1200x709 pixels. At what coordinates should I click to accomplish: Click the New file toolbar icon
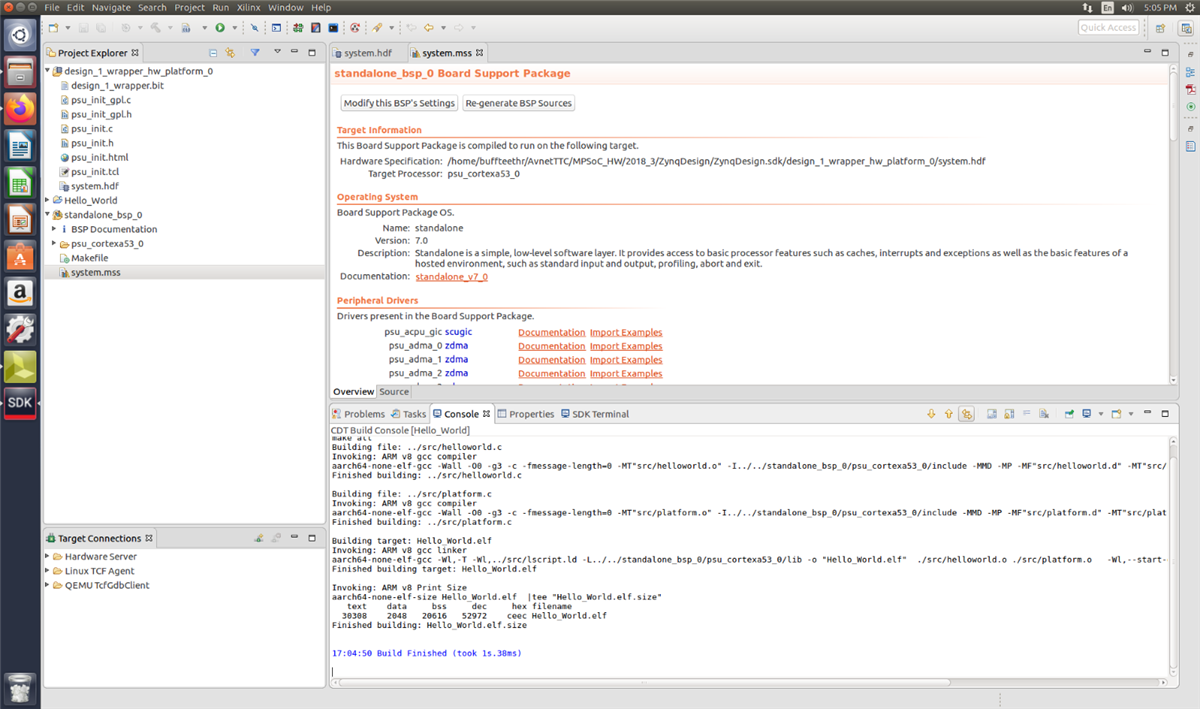53,28
